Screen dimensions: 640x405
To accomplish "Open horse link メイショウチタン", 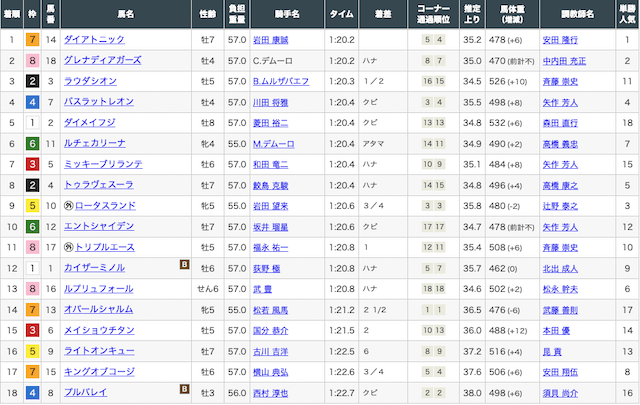I will (x=99, y=330).
